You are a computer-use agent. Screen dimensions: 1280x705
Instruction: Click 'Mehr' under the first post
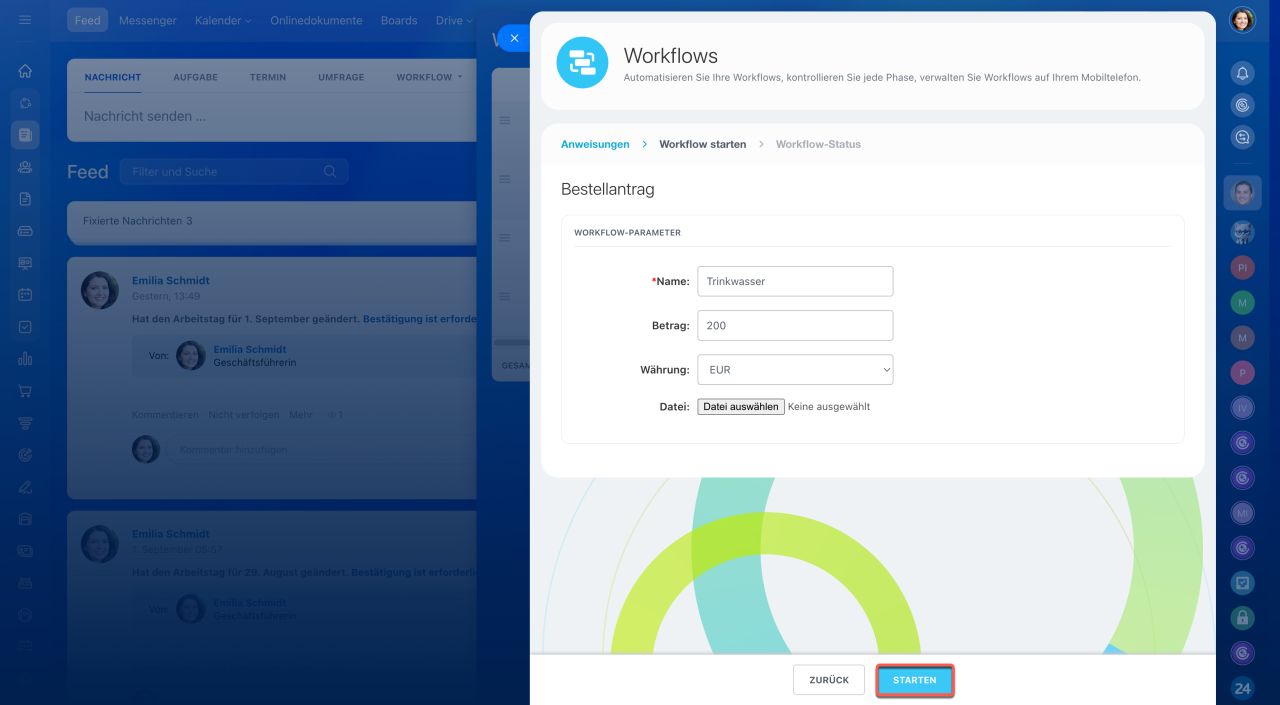(301, 415)
